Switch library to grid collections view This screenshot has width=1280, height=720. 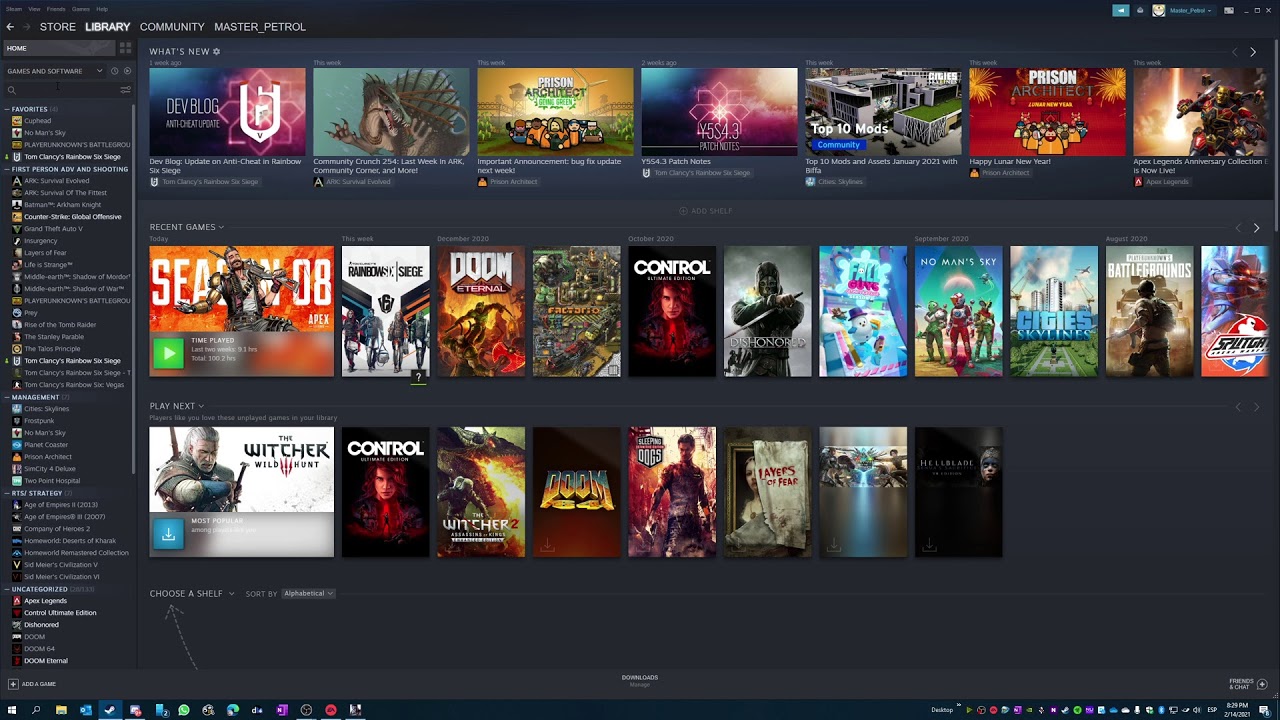125,48
